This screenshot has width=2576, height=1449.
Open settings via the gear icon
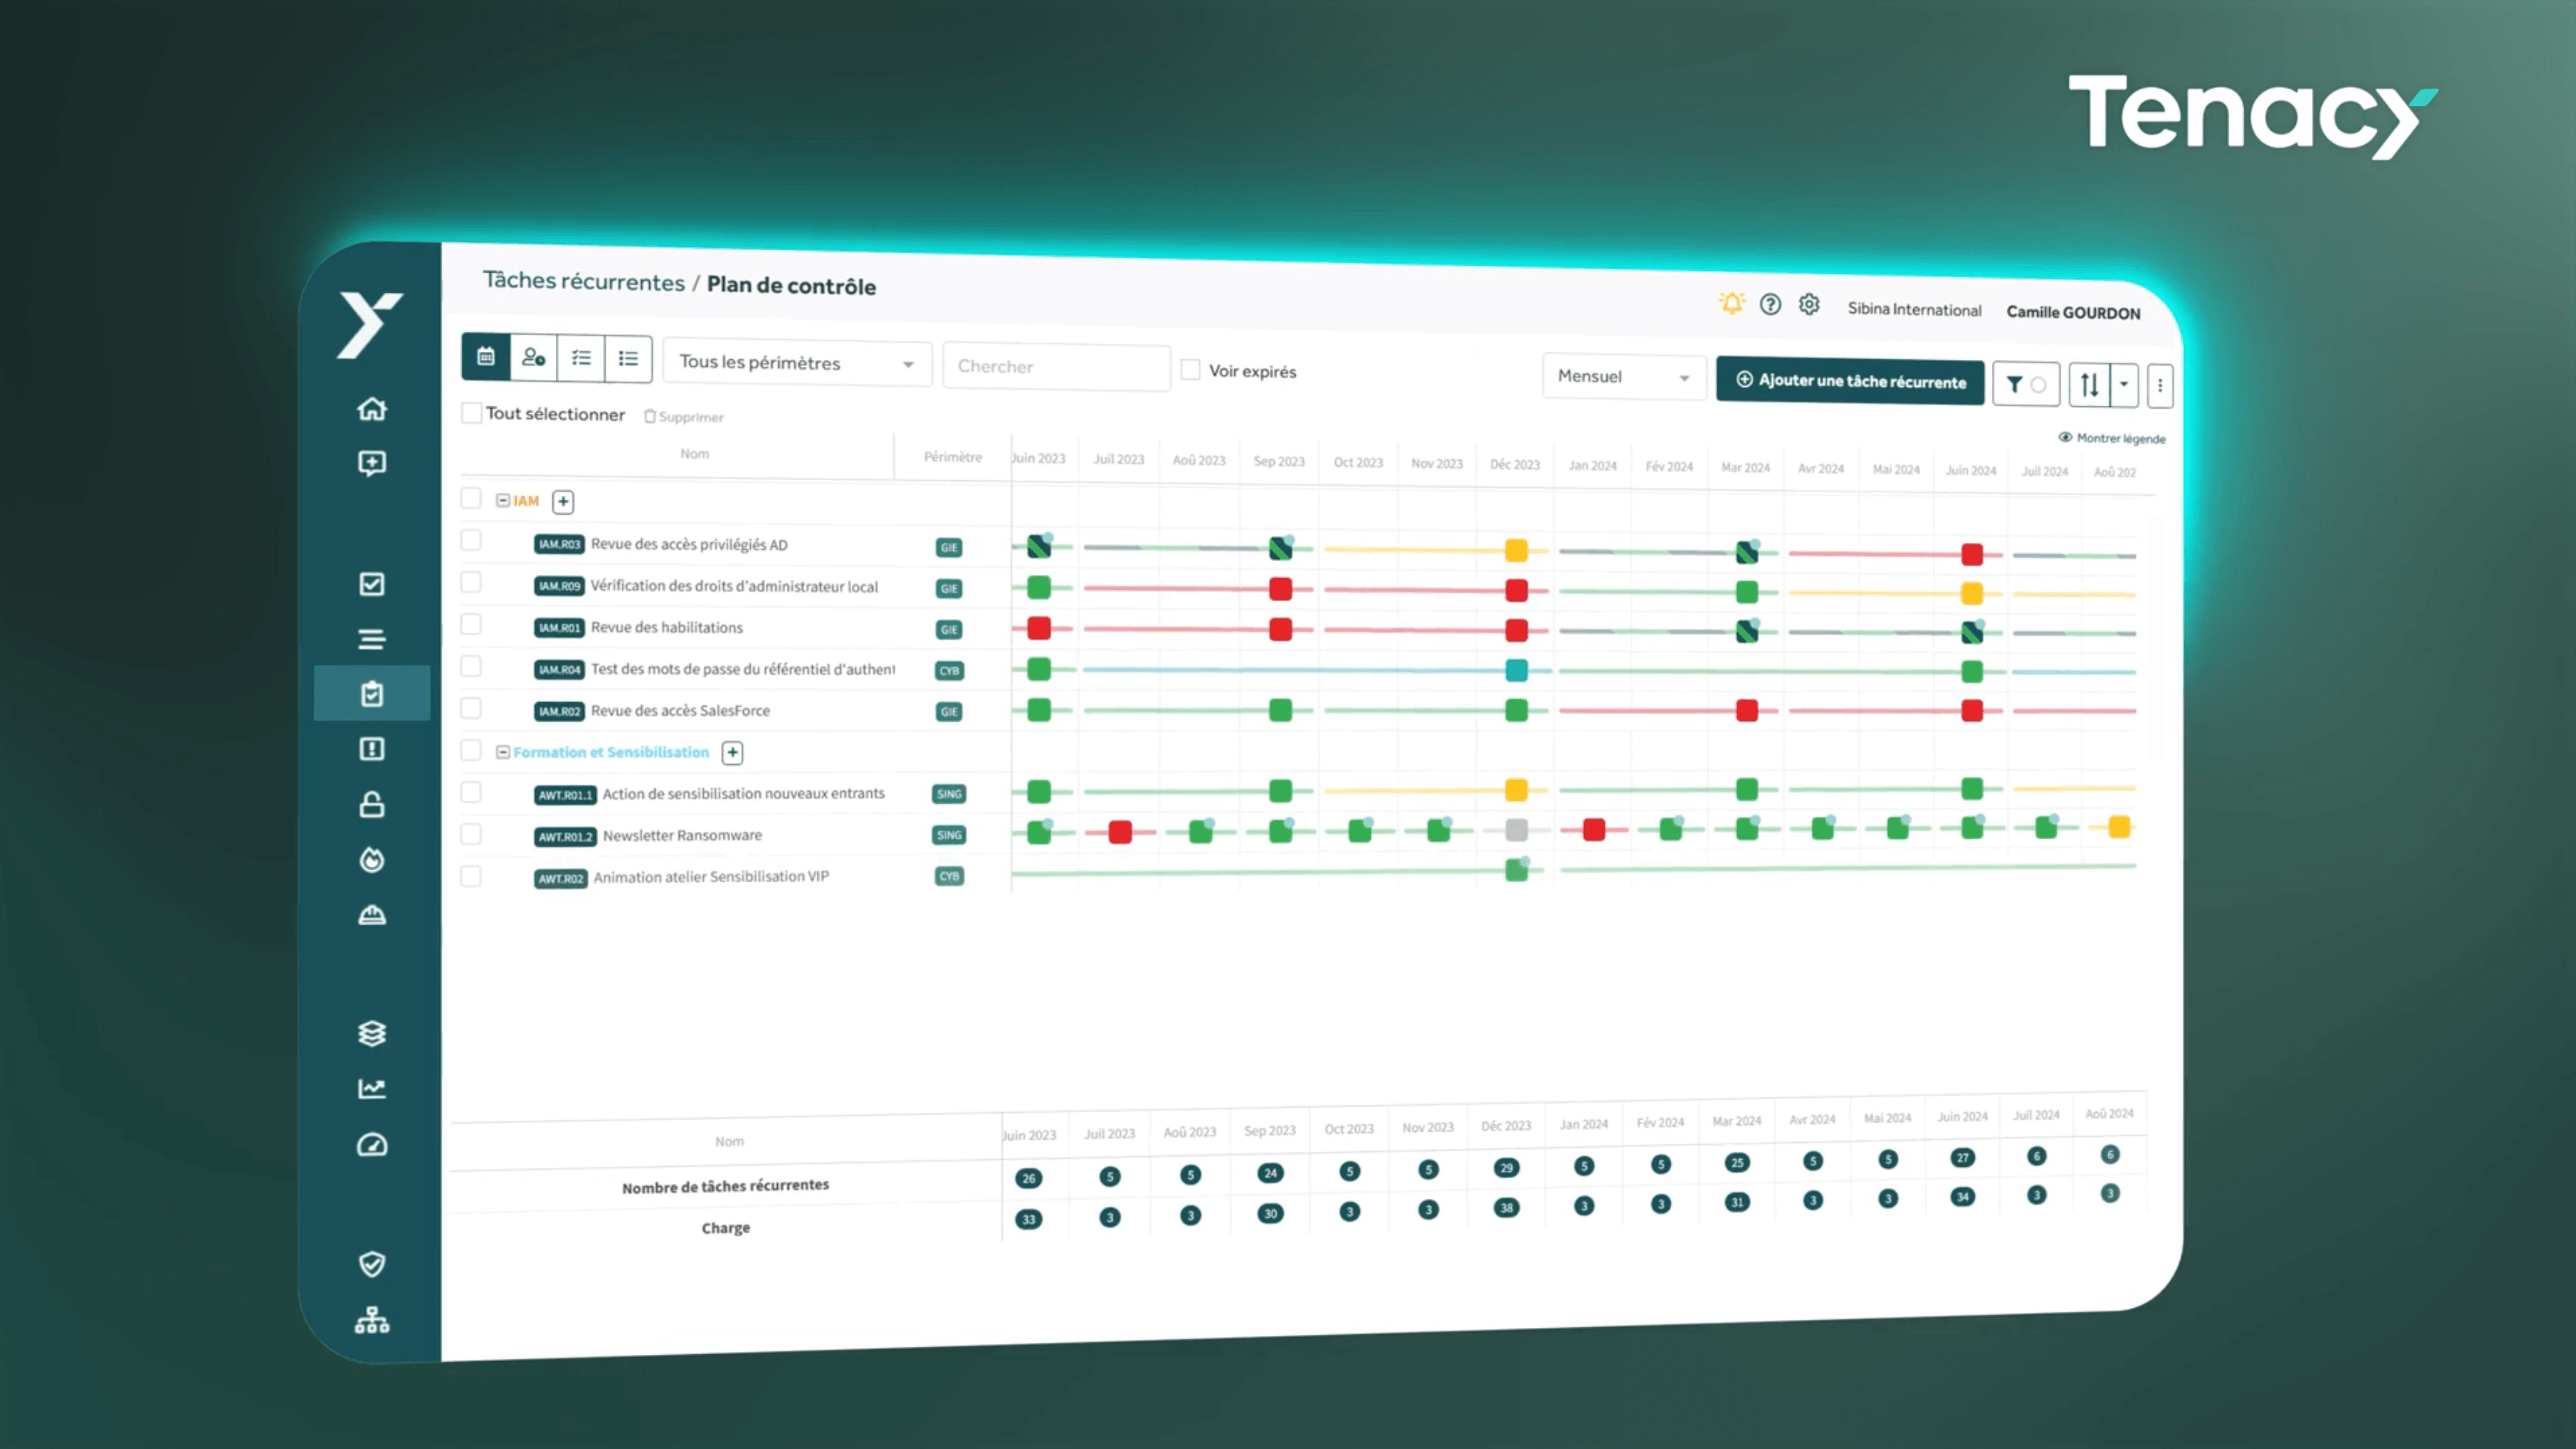pyautogui.click(x=1809, y=304)
